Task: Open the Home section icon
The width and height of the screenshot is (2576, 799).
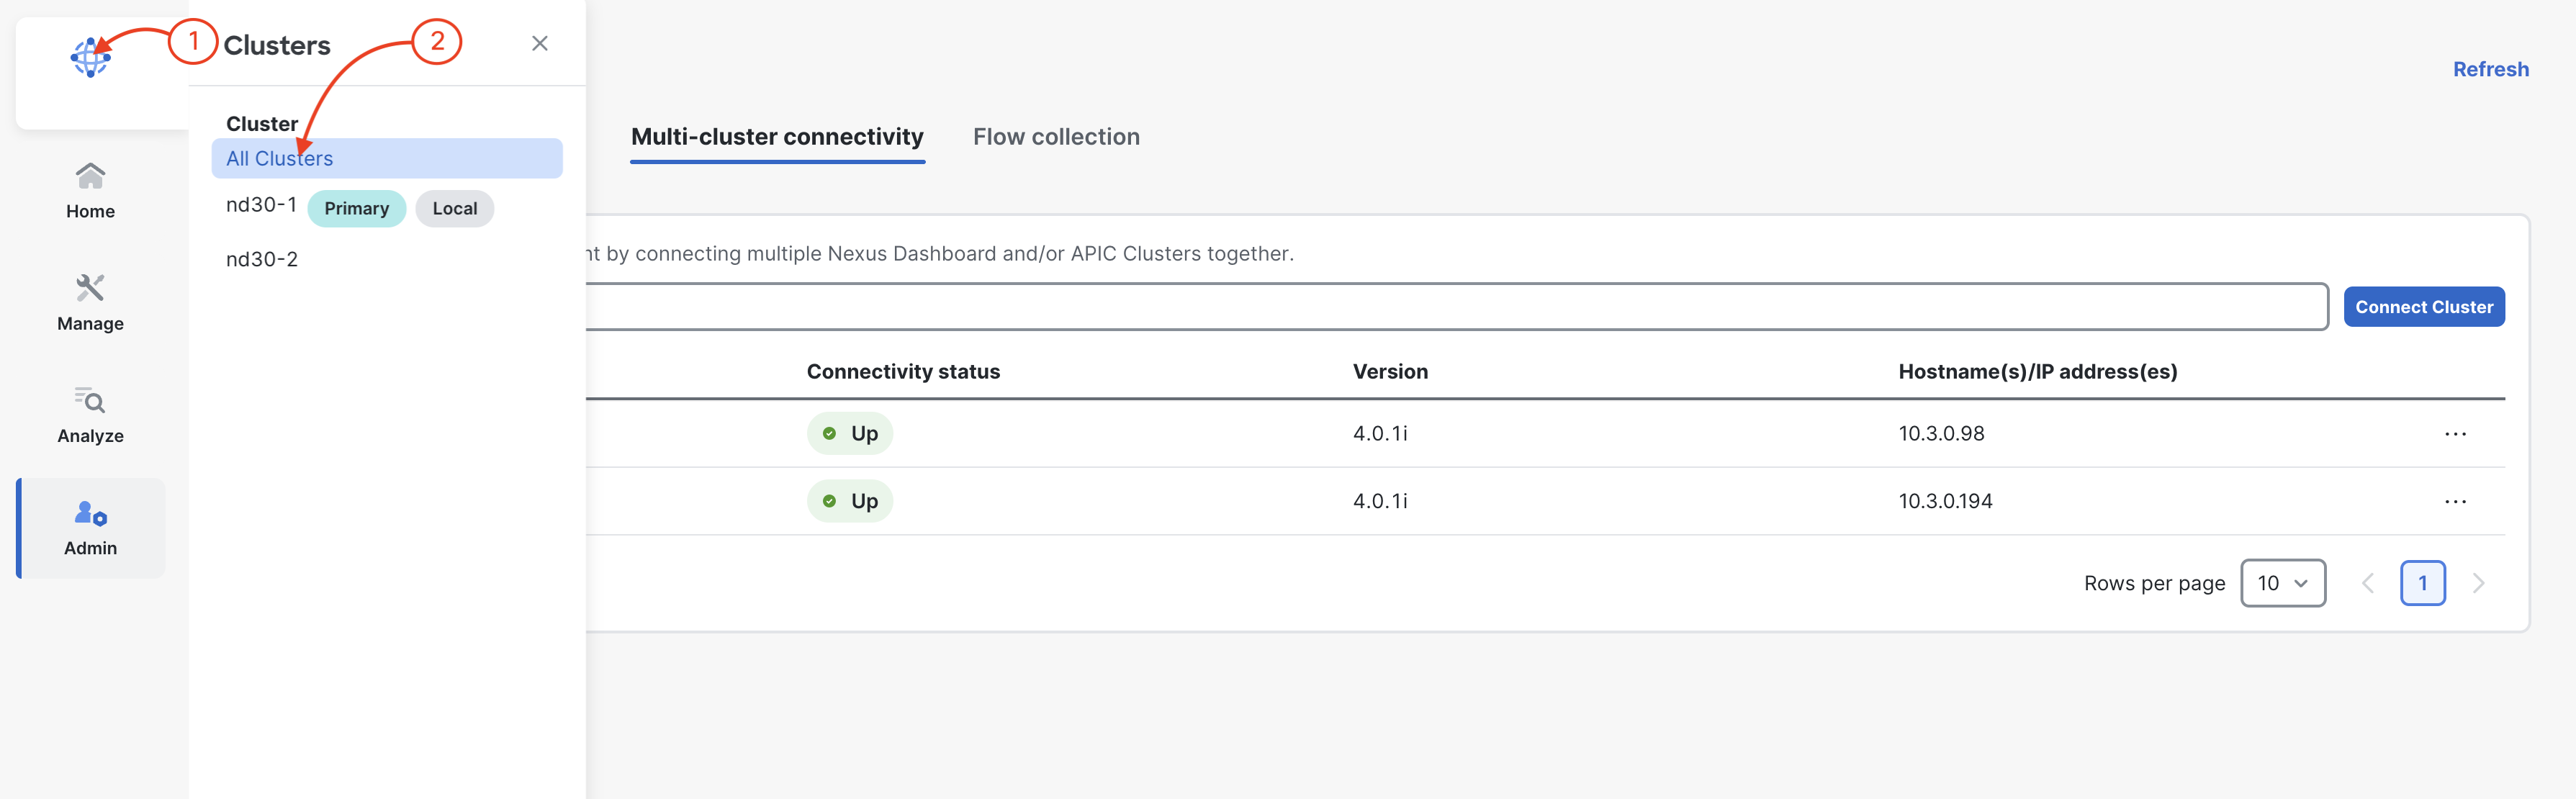Action: (x=90, y=176)
